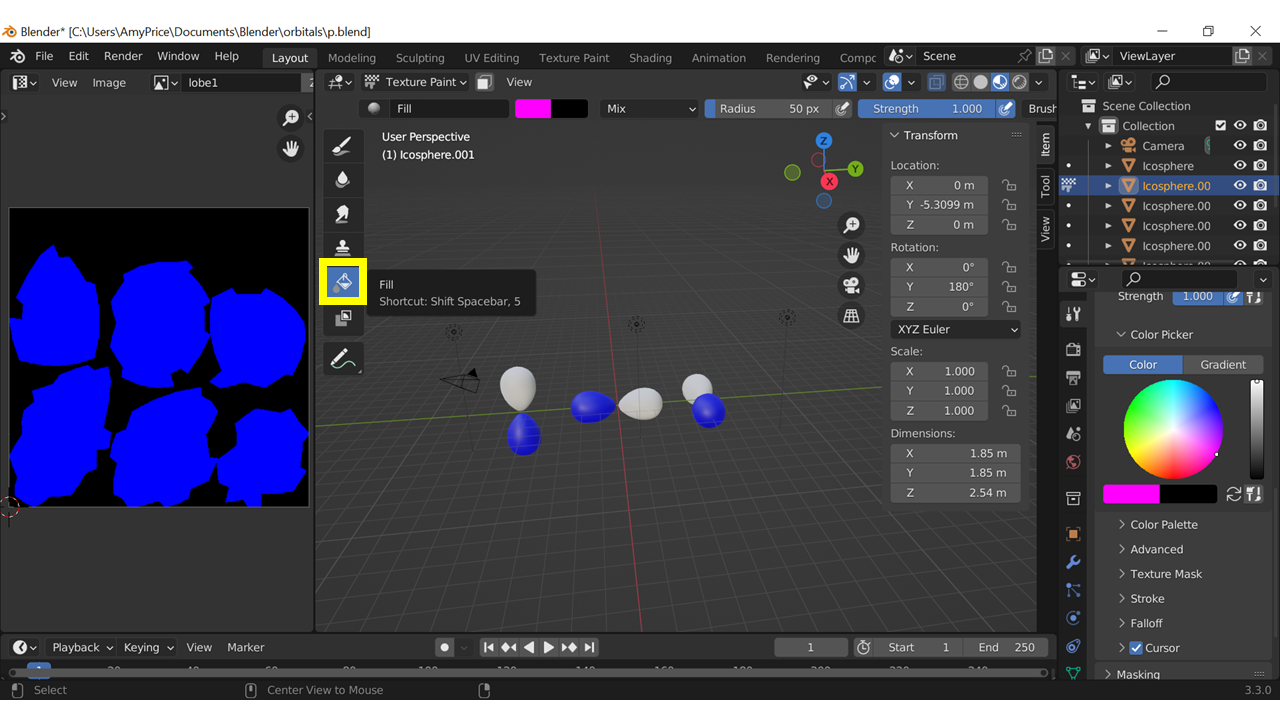Viewport: 1280px width, 720px height.
Task: Select the Smear tool
Action: click(x=342, y=213)
